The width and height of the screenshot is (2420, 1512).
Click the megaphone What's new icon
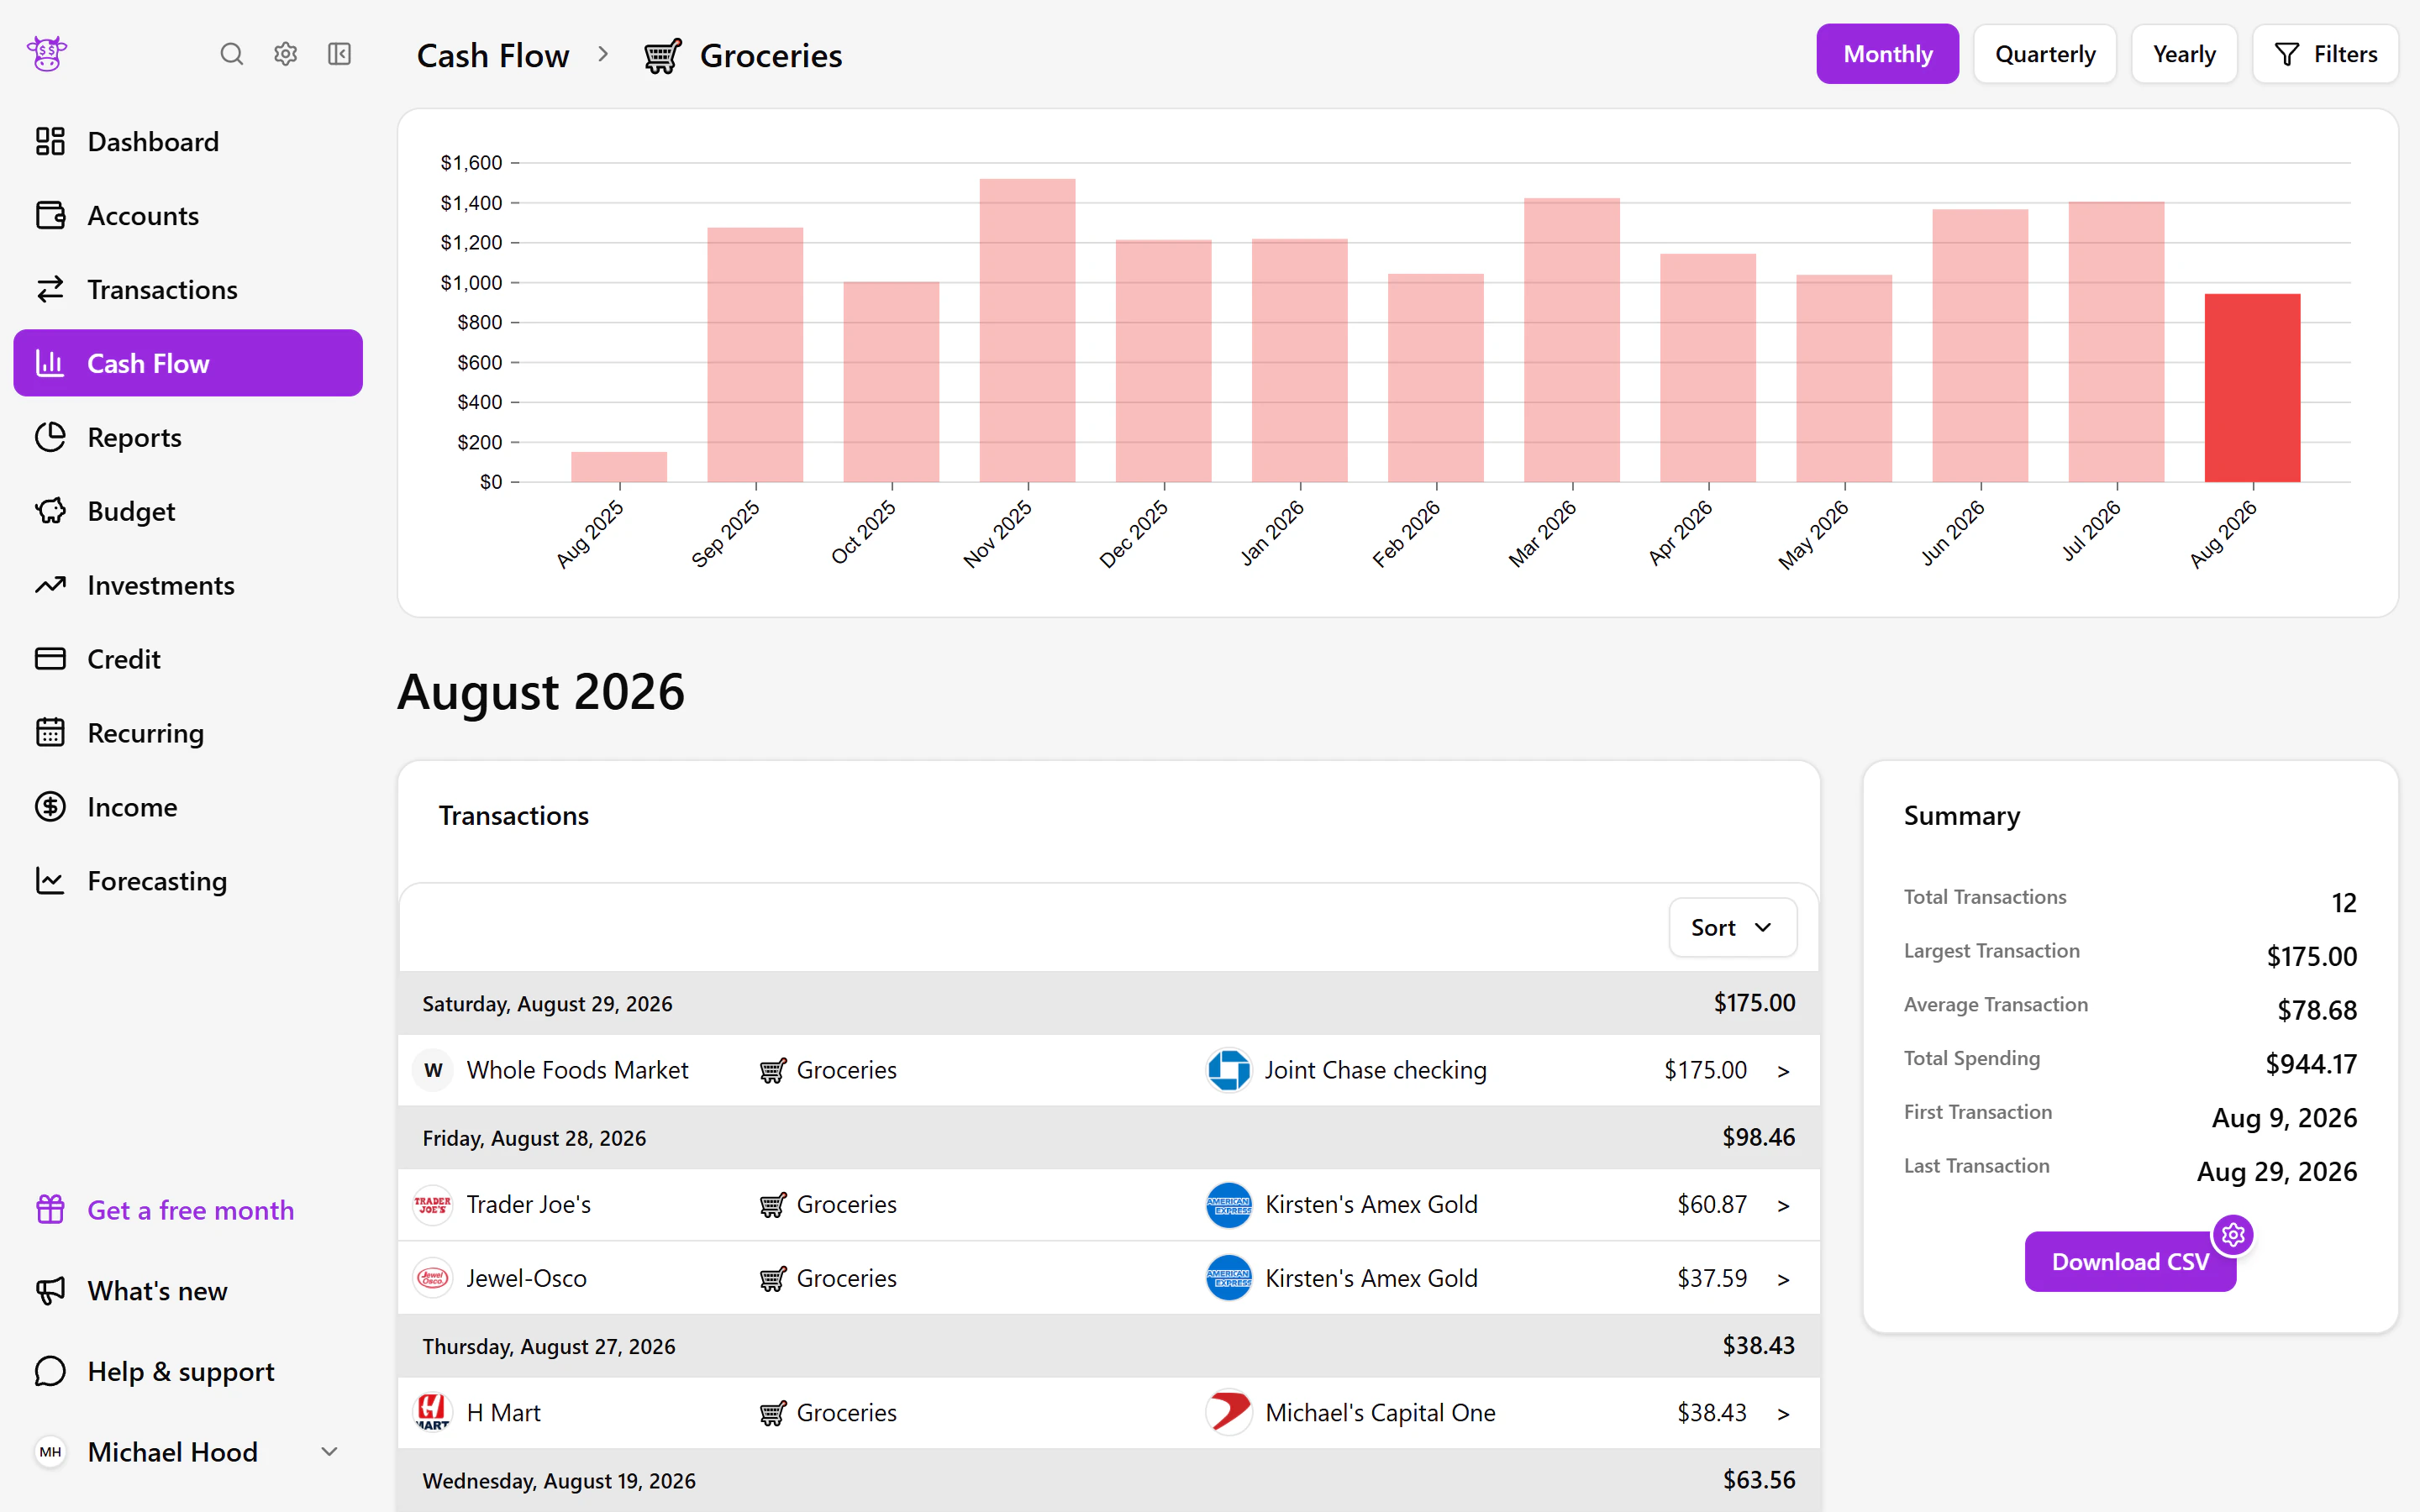[50, 1291]
